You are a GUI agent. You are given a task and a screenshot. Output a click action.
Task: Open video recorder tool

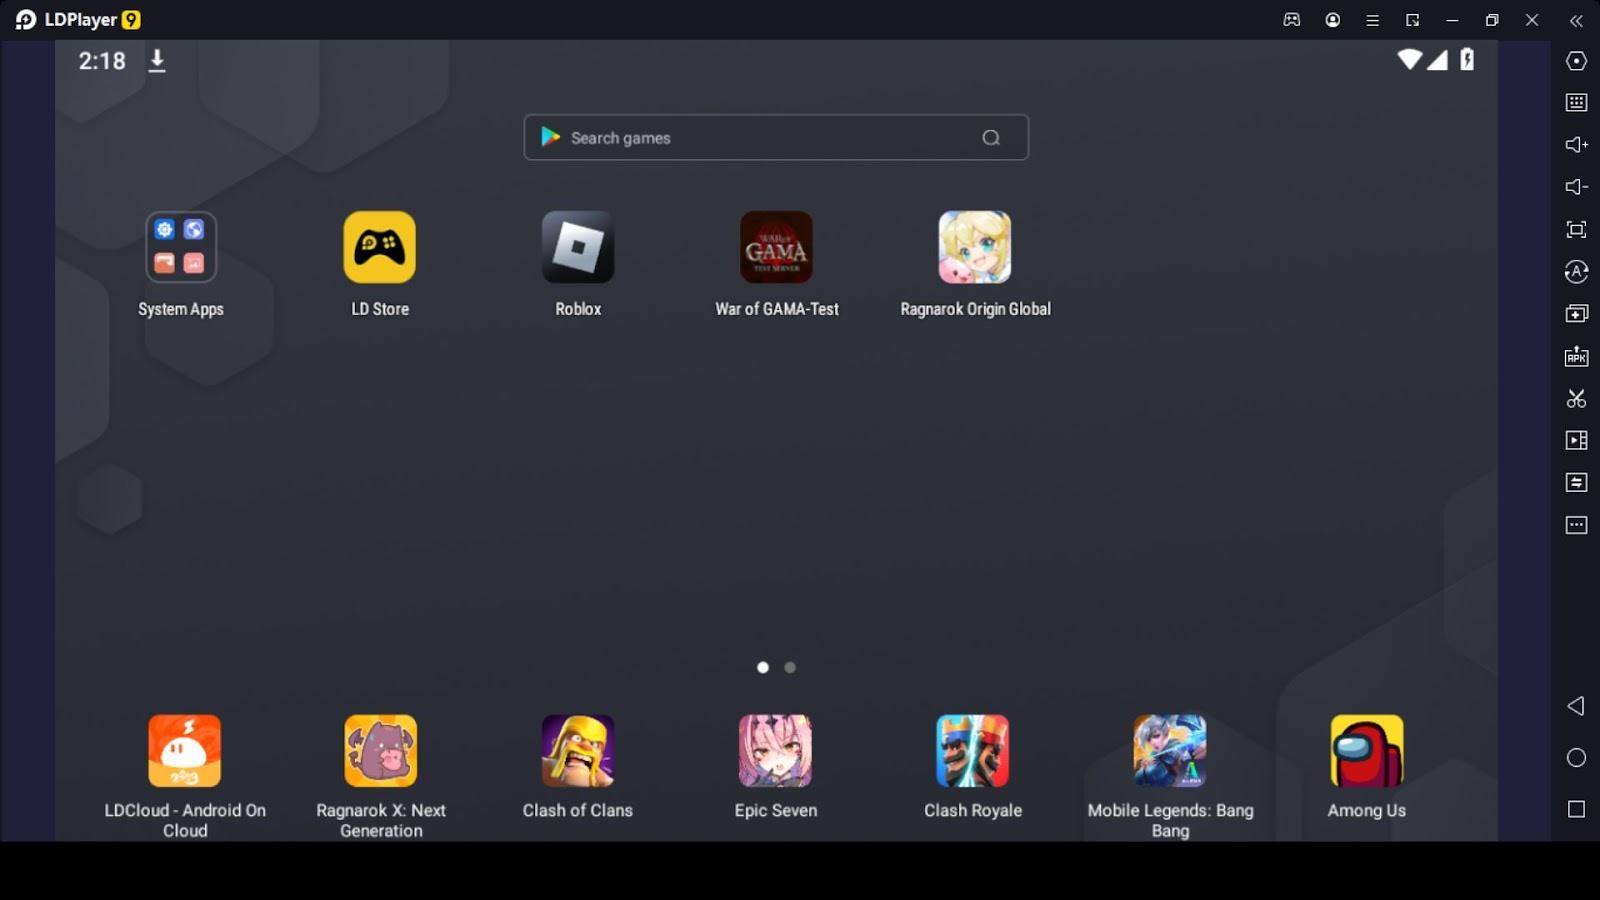click(1576, 440)
